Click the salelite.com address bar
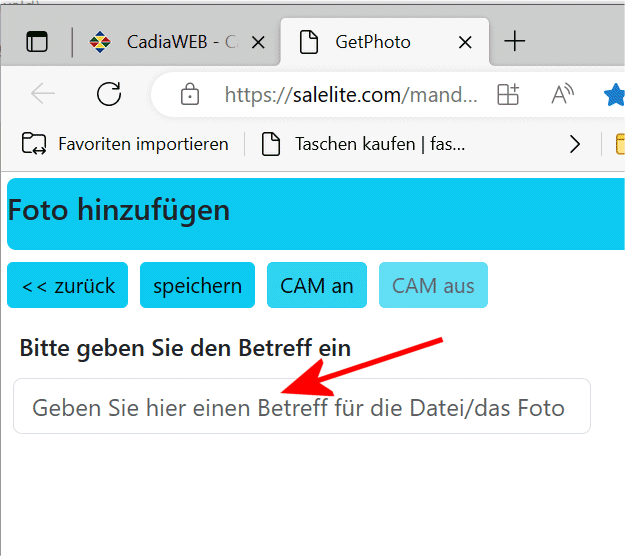Image resolution: width=625 pixels, height=556 pixels. coord(351,95)
